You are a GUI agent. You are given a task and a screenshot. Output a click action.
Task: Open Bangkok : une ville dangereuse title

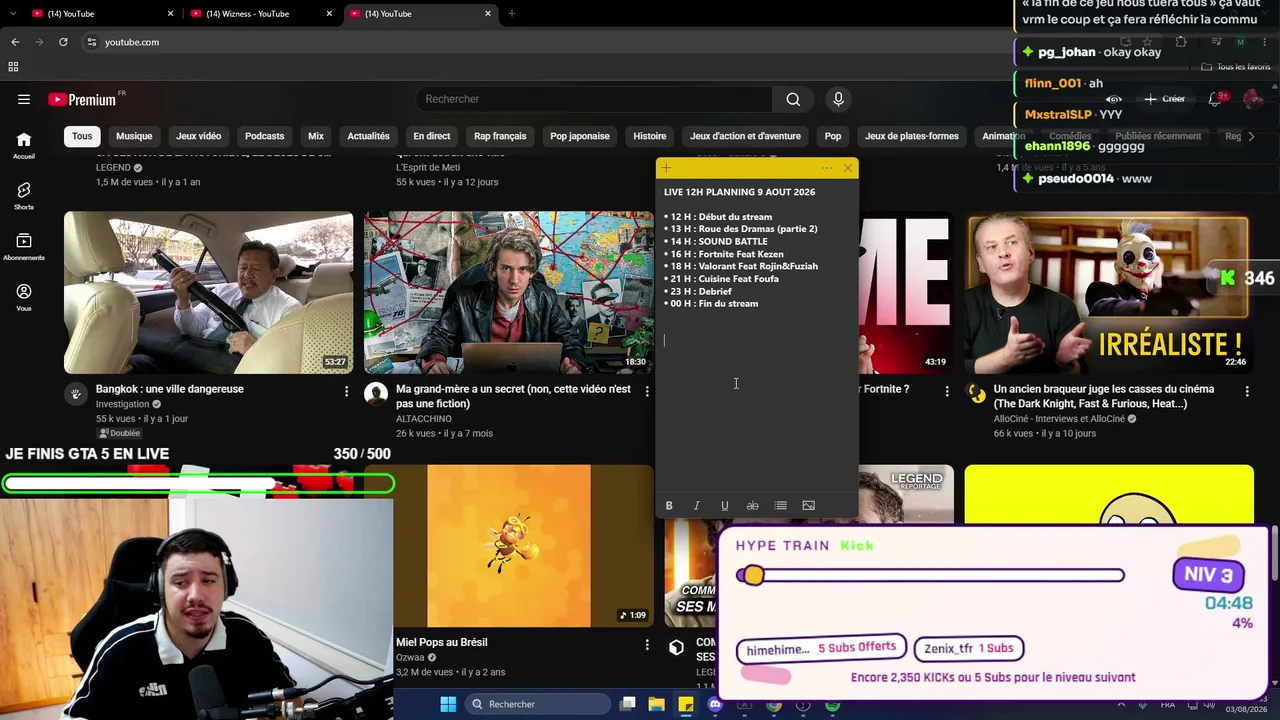pos(170,389)
